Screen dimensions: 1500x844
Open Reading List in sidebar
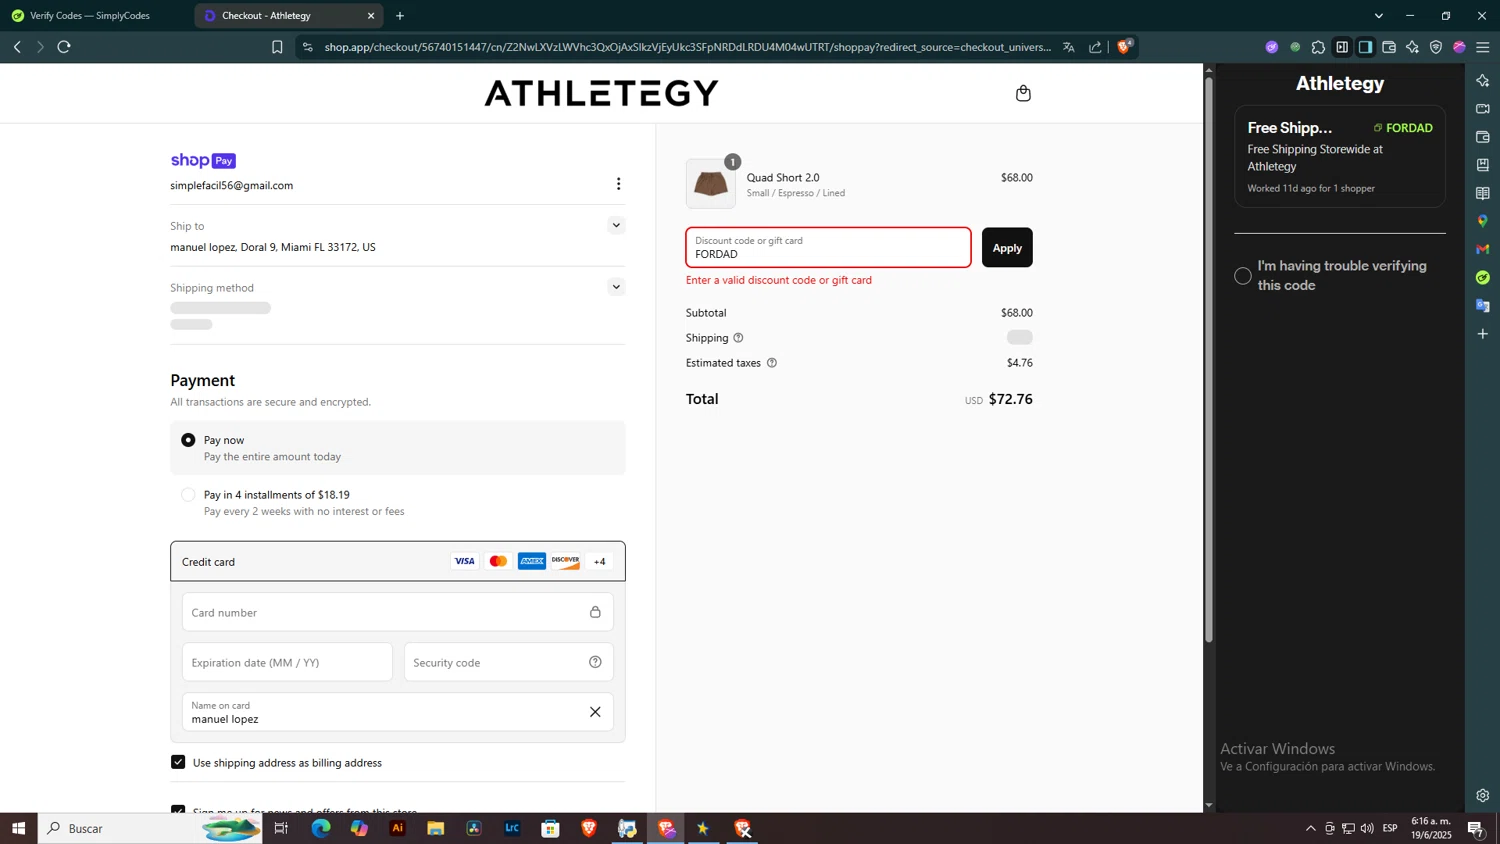coord(1483,193)
